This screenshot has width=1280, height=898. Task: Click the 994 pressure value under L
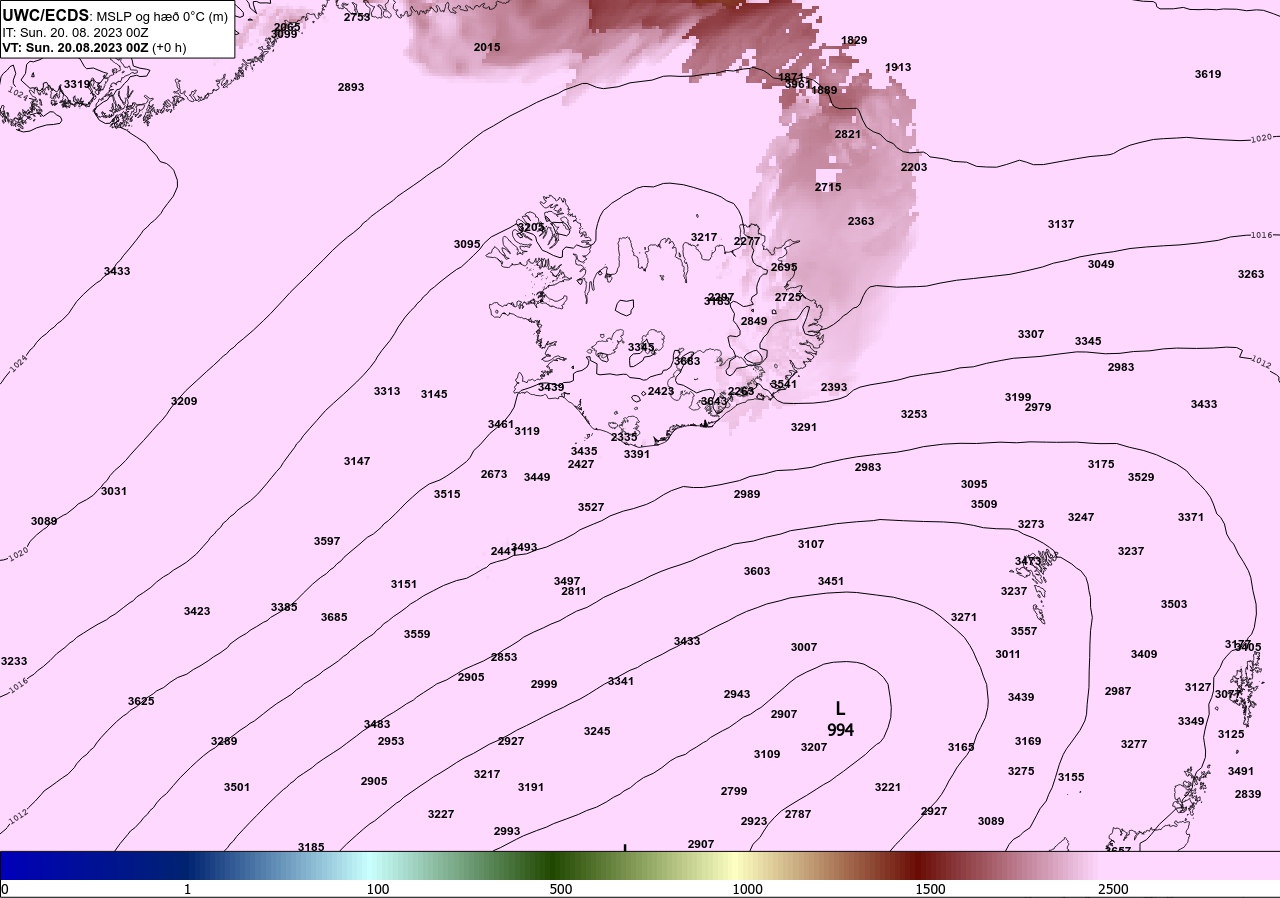[841, 730]
